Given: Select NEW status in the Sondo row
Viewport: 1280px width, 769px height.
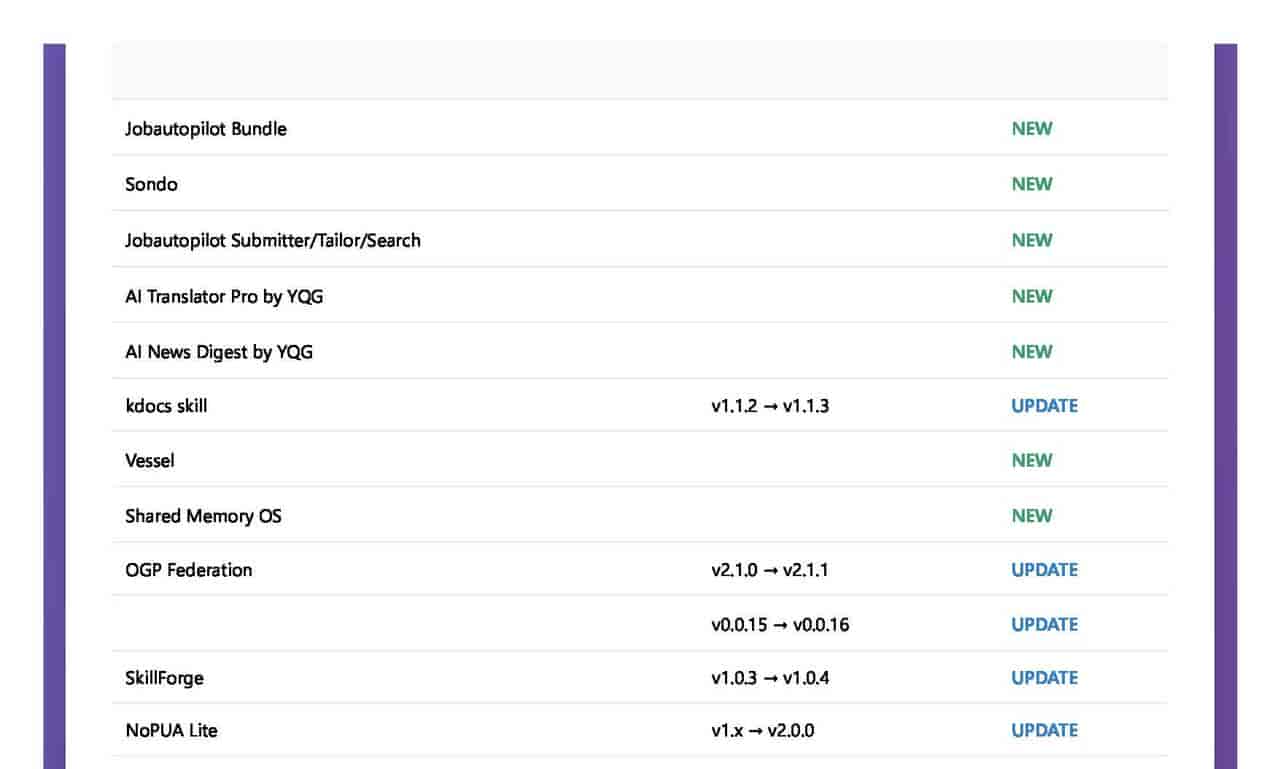Looking at the screenshot, I should click(x=1032, y=184).
